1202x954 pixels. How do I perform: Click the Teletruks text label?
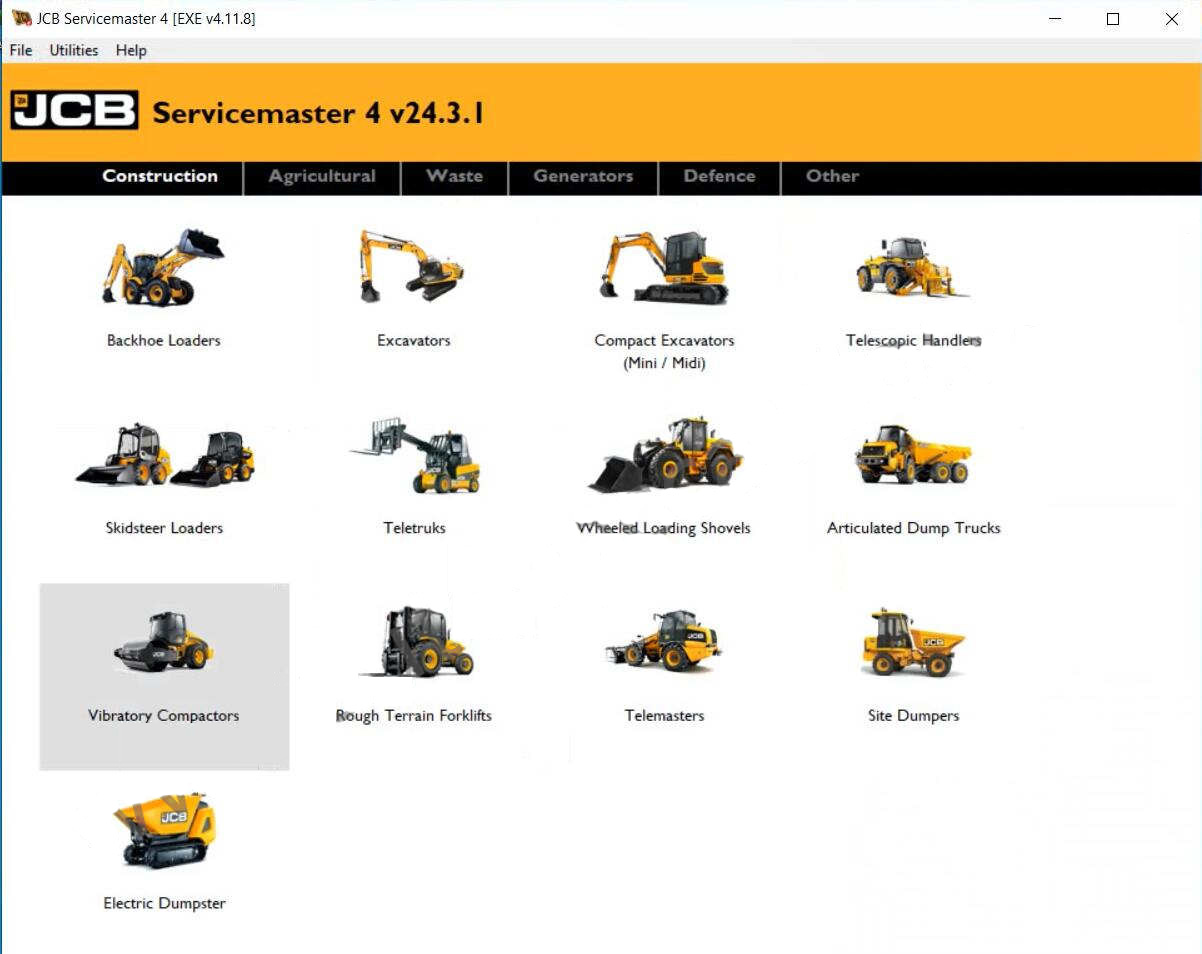tap(414, 528)
